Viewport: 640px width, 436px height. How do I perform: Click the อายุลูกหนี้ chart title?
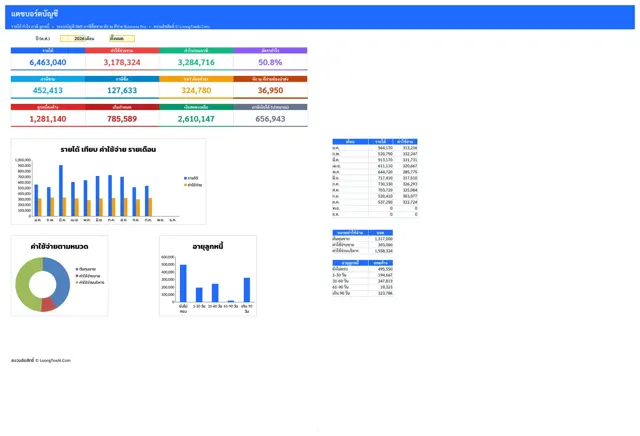[x=207, y=247]
